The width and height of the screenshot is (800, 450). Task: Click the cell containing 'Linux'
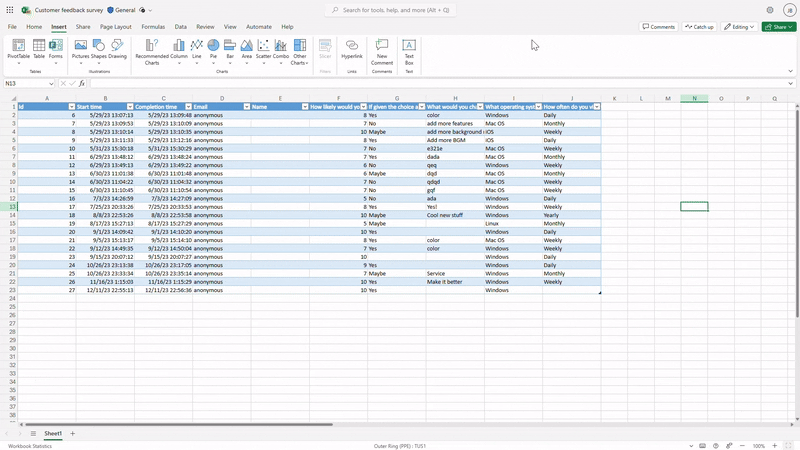(x=513, y=223)
